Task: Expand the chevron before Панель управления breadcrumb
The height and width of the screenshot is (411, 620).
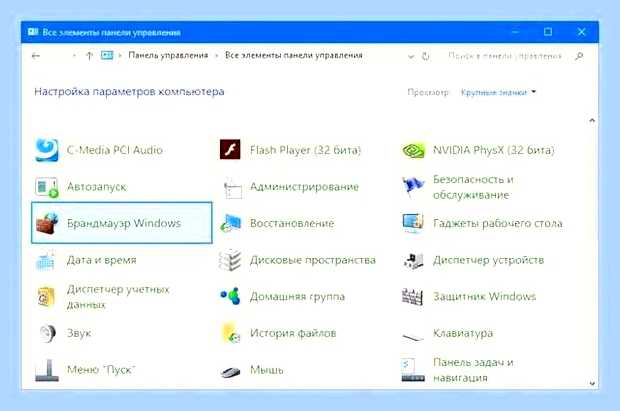Action: (120, 56)
